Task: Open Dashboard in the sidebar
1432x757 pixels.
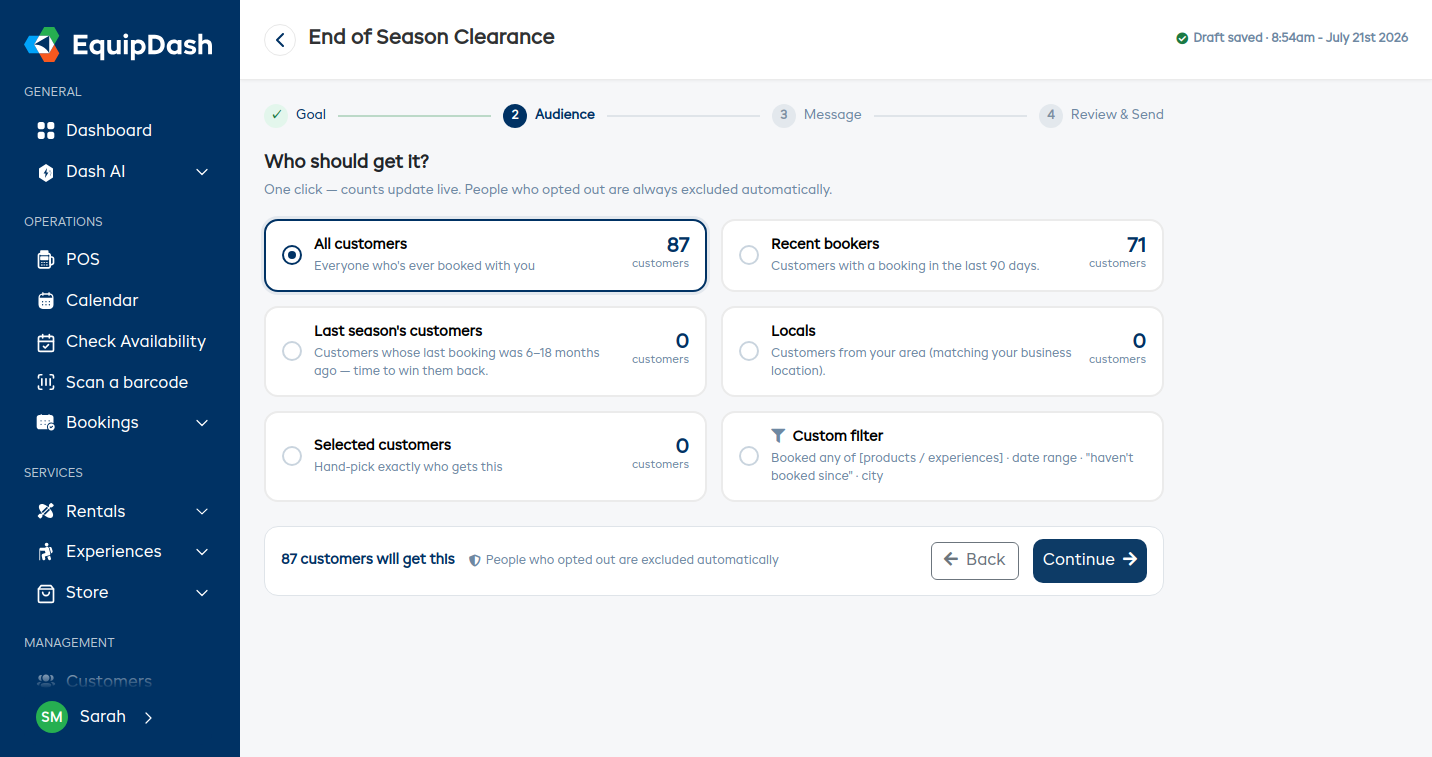Action: pyautogui.click(x=109, y=130)
